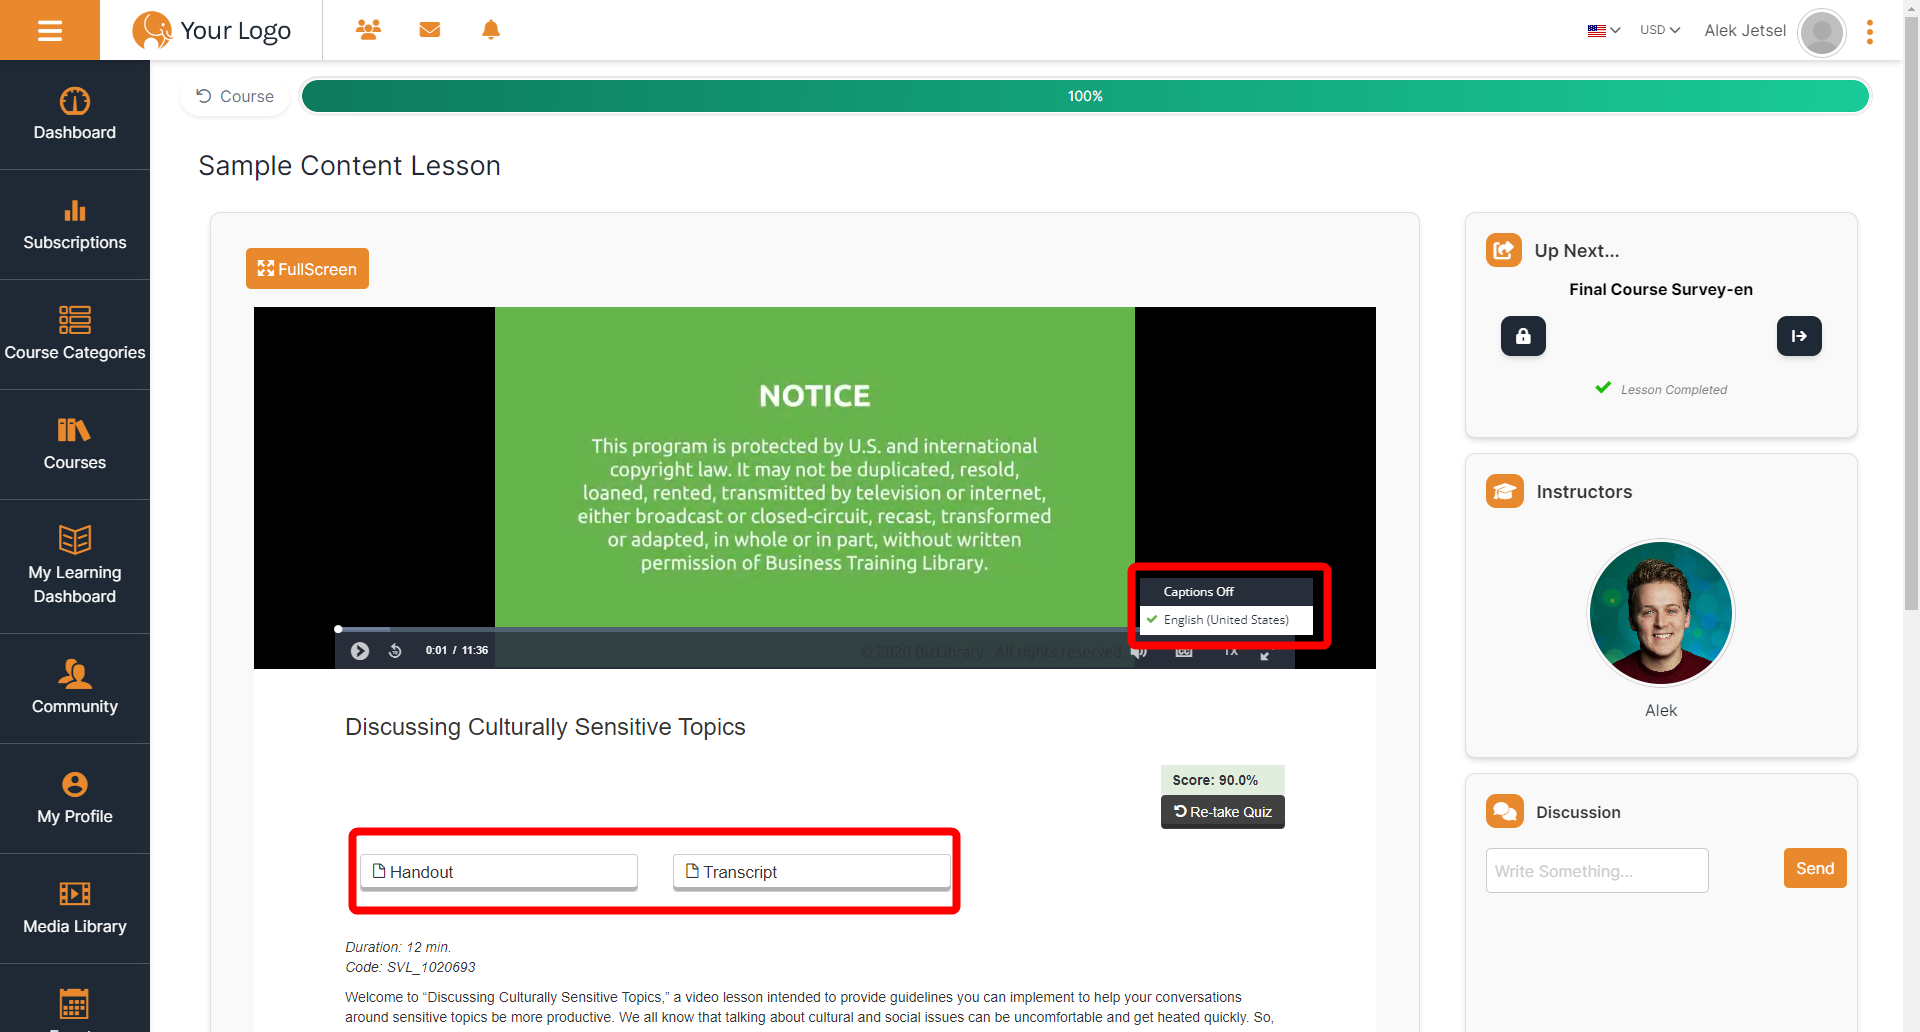Click the Write Something discussion field
Viewport: 1920px width, 1032px height.
[1596, 871]
